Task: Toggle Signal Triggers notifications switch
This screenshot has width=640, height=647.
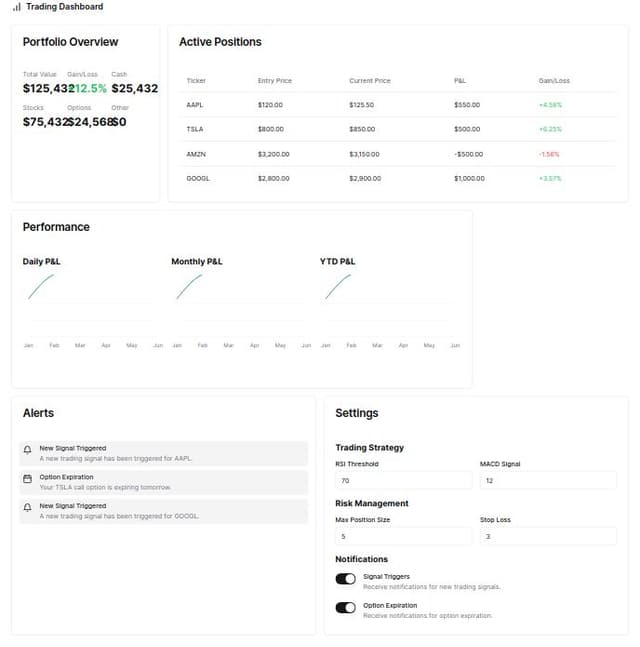Action: (345, 579)
